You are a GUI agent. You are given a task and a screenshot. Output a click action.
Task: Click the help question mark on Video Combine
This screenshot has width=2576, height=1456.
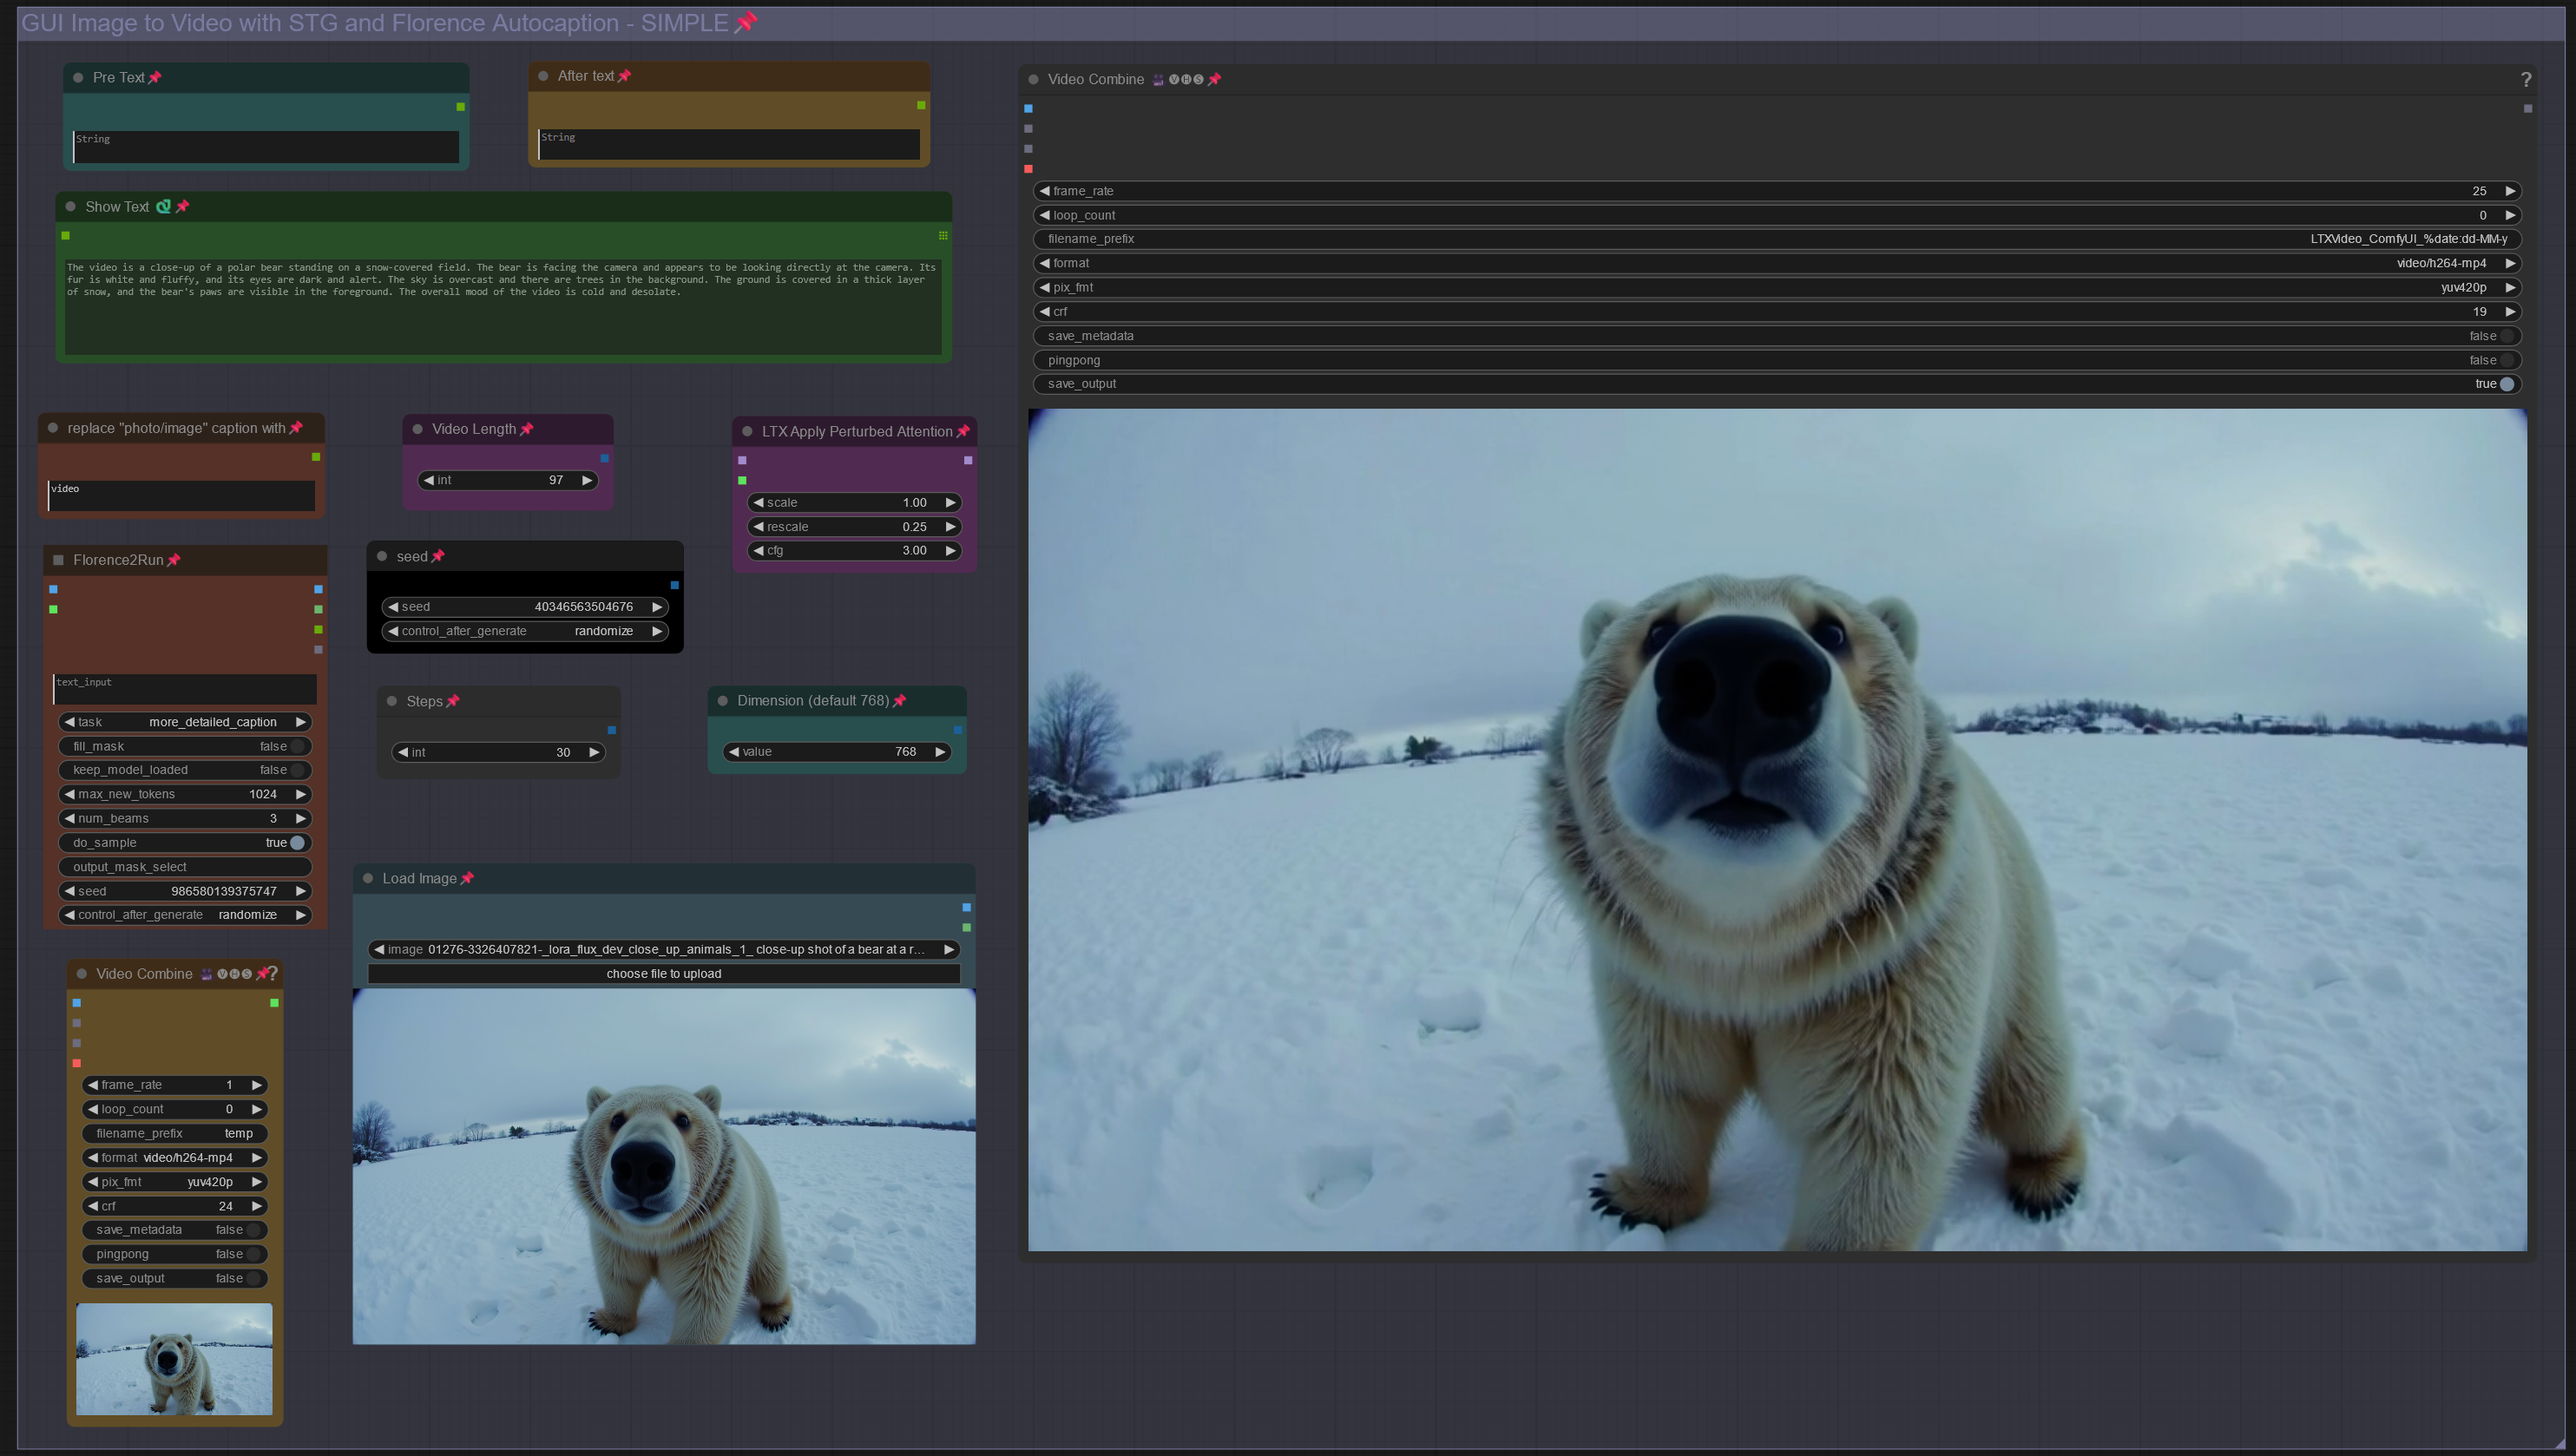[x=2525, y=80]
